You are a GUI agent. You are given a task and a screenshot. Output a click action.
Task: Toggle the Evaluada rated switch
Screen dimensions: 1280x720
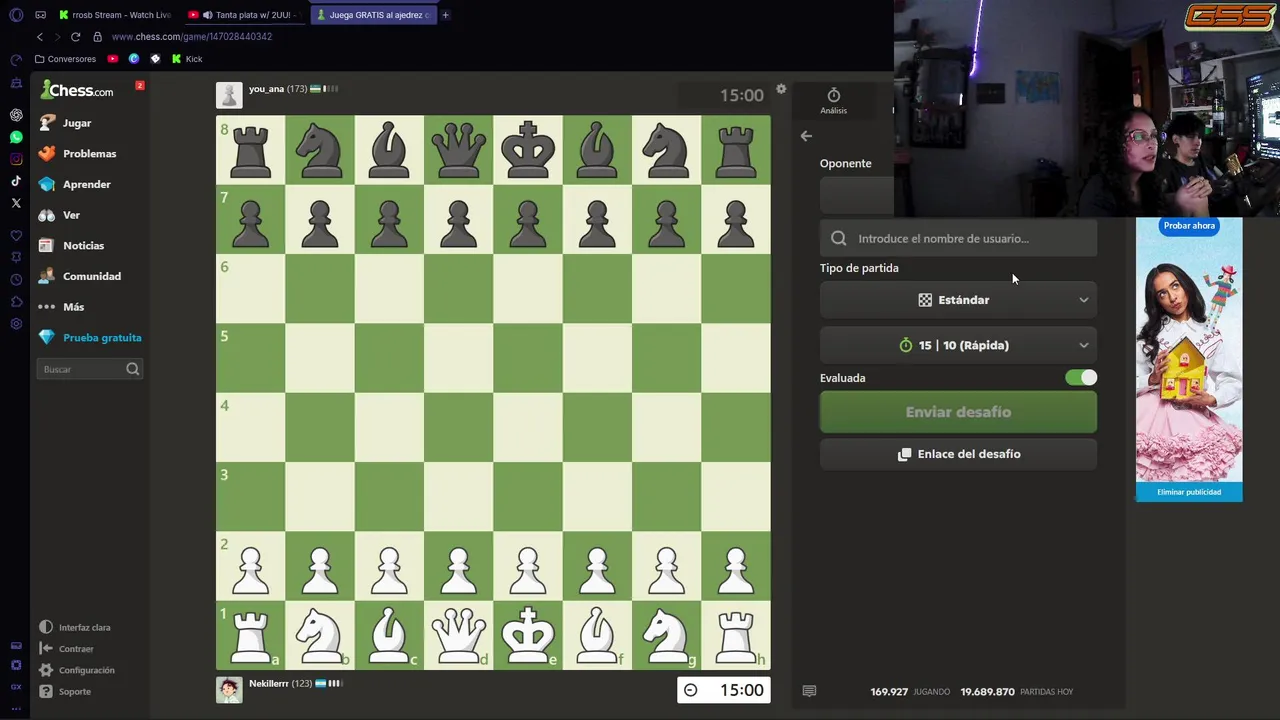(x=1081, y=378)
